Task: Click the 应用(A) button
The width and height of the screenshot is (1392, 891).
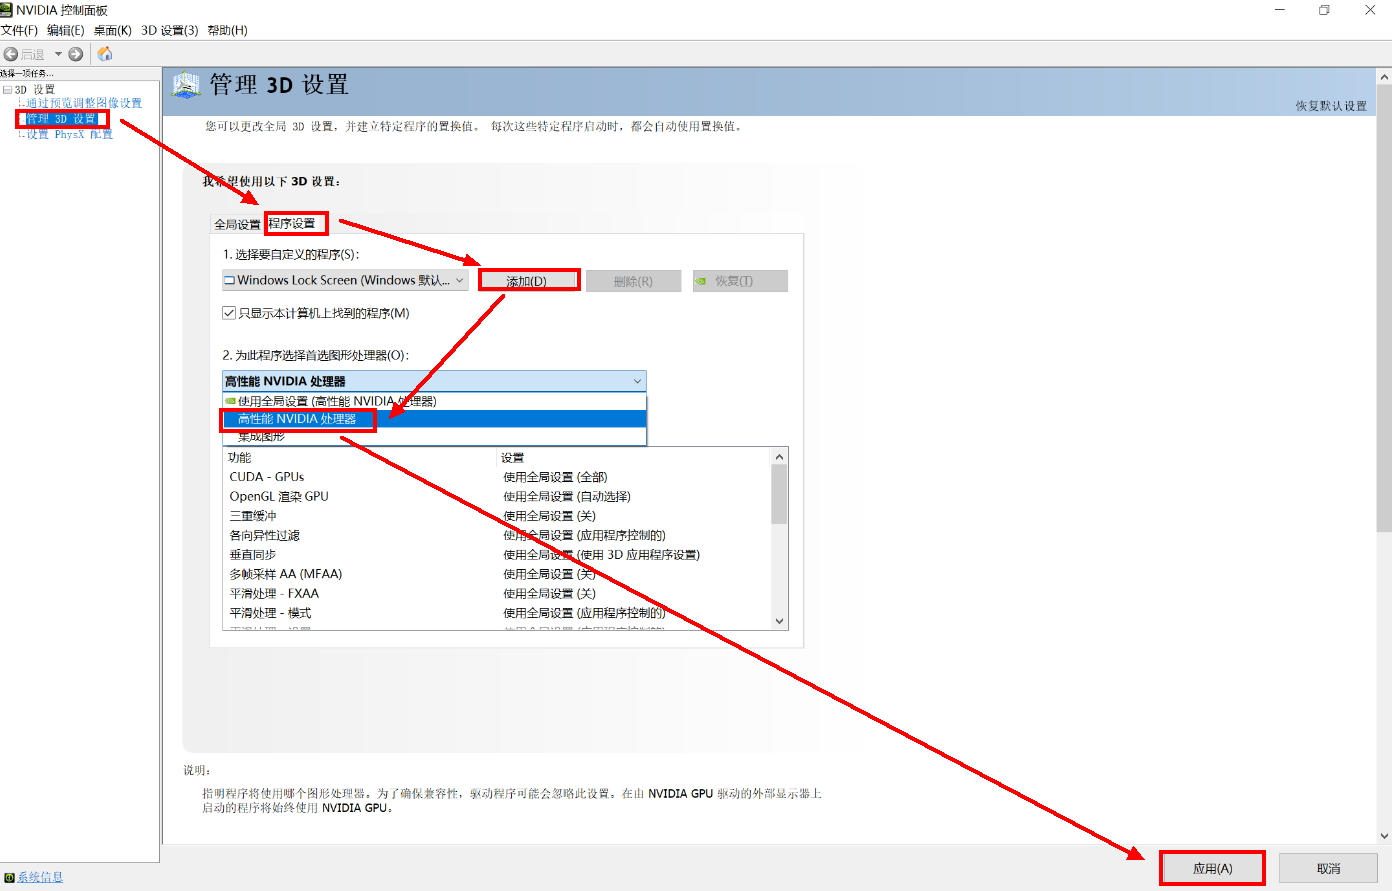Action: (x=1212, y=868)
